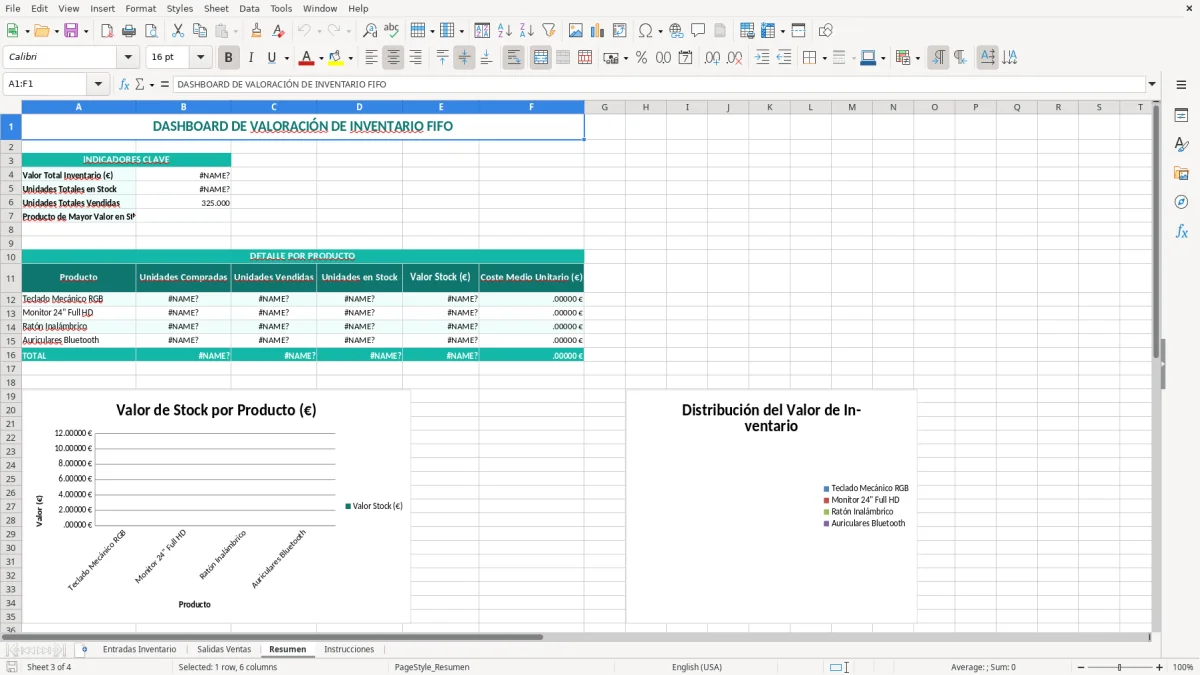Toggle Italic formatting button
1200x675 pixels.
pyautogui.click(x=250, y=58)
